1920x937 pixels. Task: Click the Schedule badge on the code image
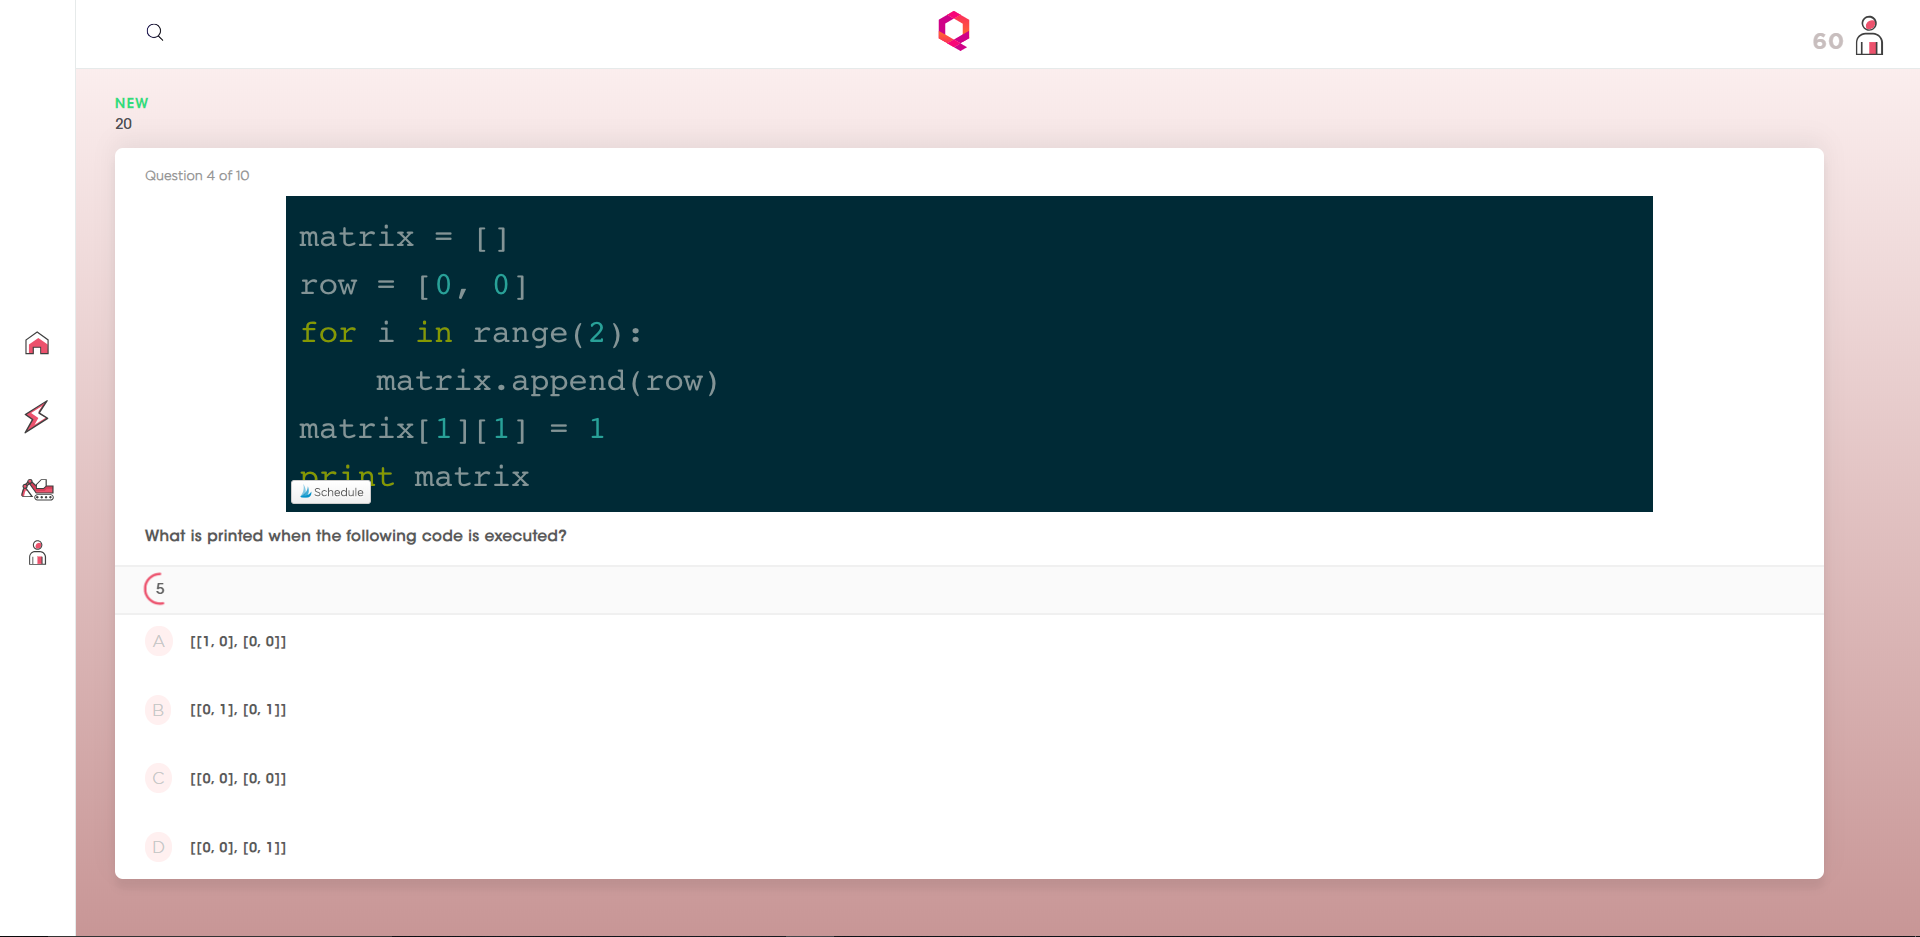tap(331, 492)
